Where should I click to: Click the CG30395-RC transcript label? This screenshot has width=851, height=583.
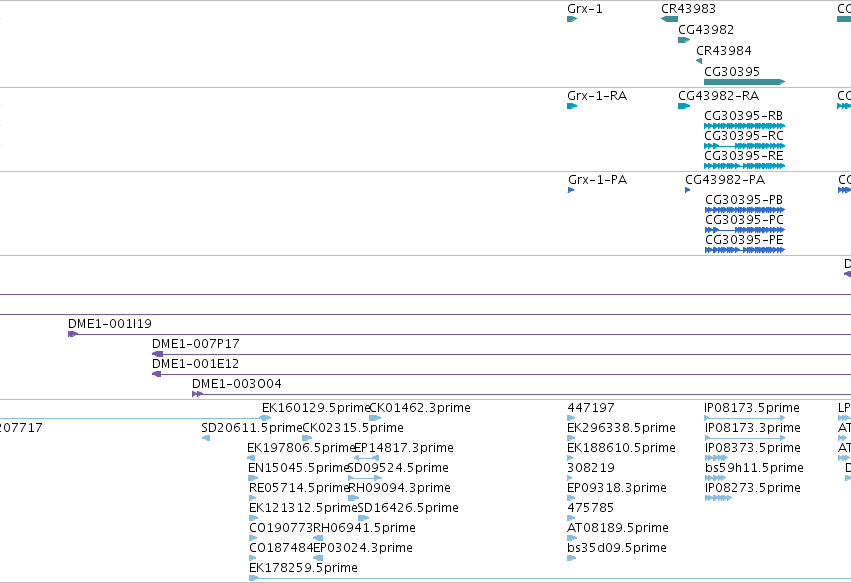(x=744, y=136)
